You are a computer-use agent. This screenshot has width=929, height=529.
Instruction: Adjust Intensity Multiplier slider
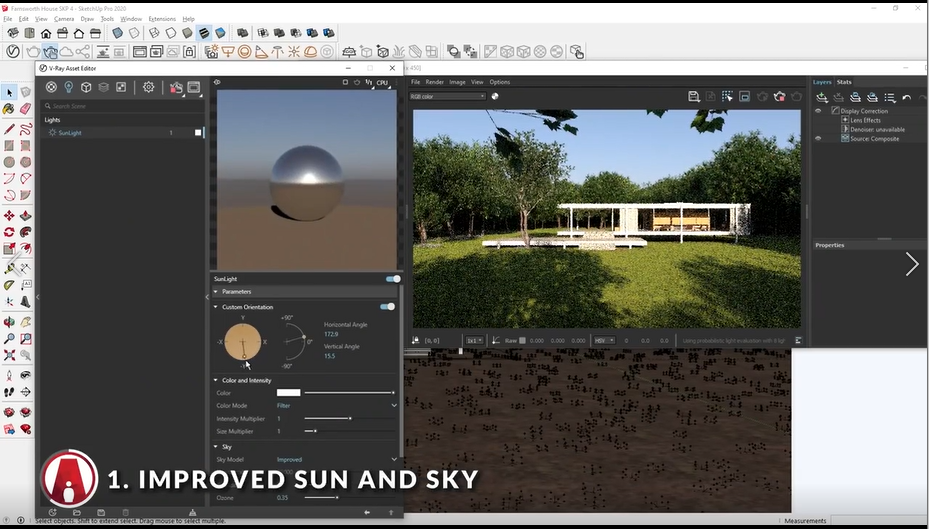(350, 419)
